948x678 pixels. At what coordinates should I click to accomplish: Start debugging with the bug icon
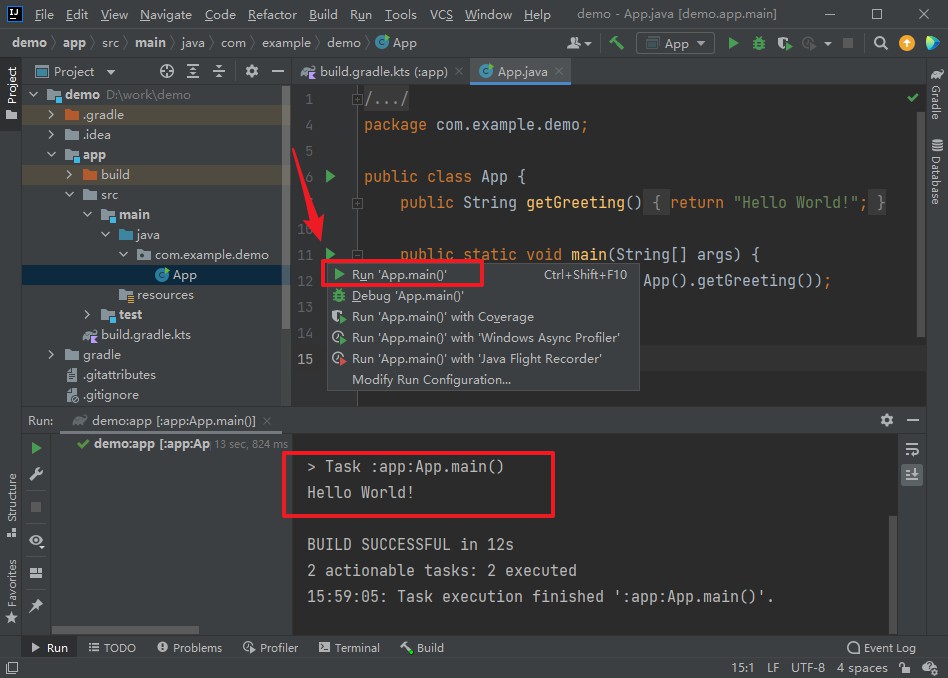point(759,43)
